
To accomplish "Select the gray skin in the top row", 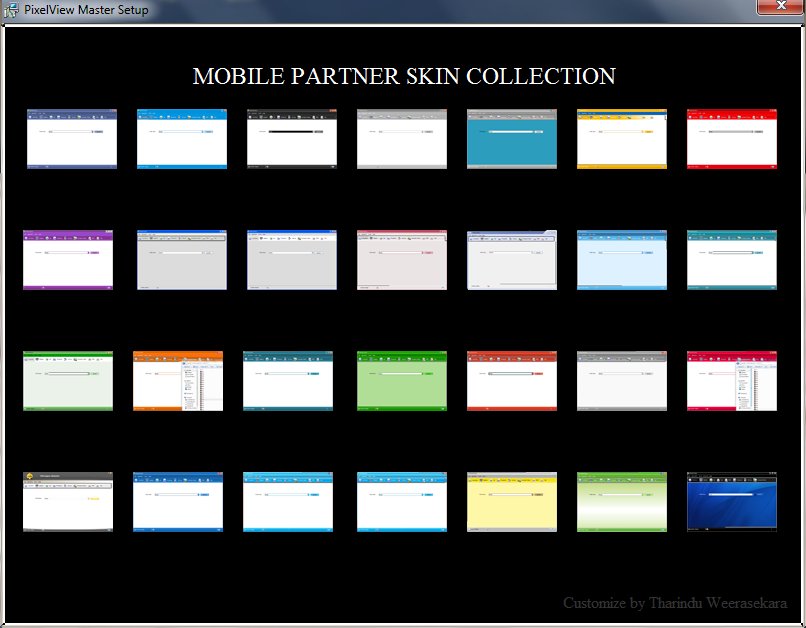I will click(401, 137).
